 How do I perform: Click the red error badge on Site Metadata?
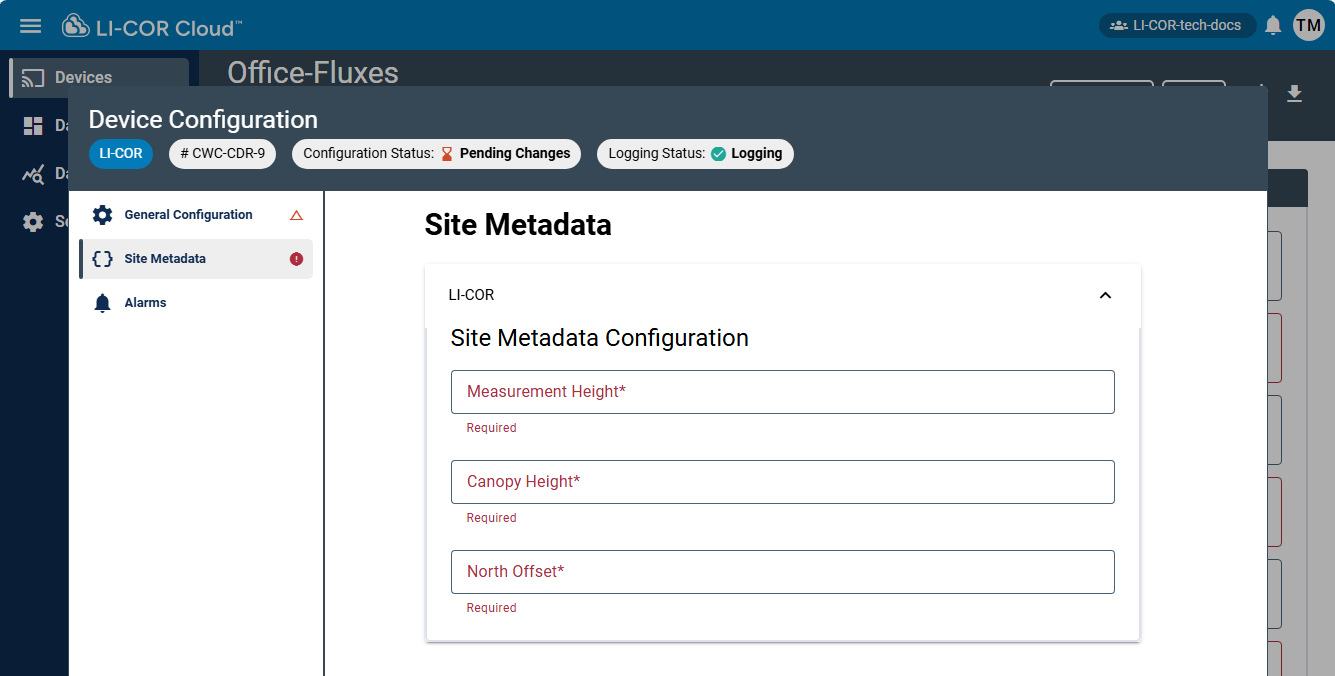(x=296, y=259)
